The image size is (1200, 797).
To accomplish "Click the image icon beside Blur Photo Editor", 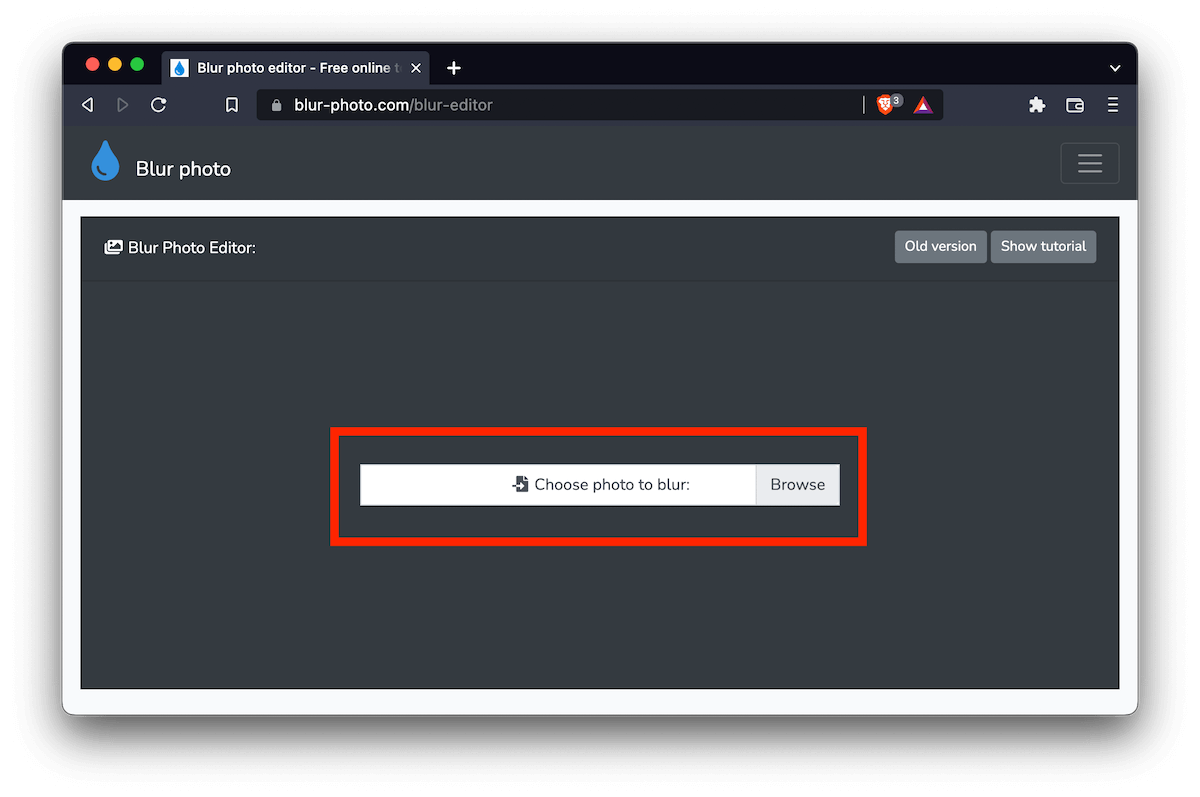I will [113, 247].
